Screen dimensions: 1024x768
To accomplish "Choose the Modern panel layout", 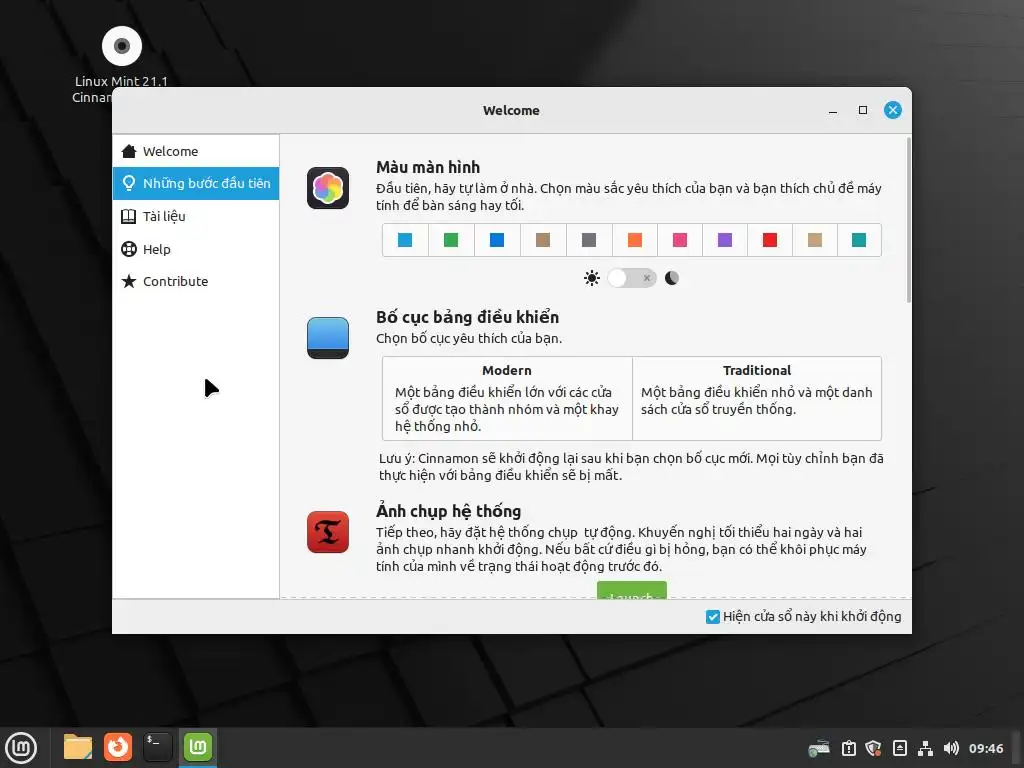I will [507, 398].
